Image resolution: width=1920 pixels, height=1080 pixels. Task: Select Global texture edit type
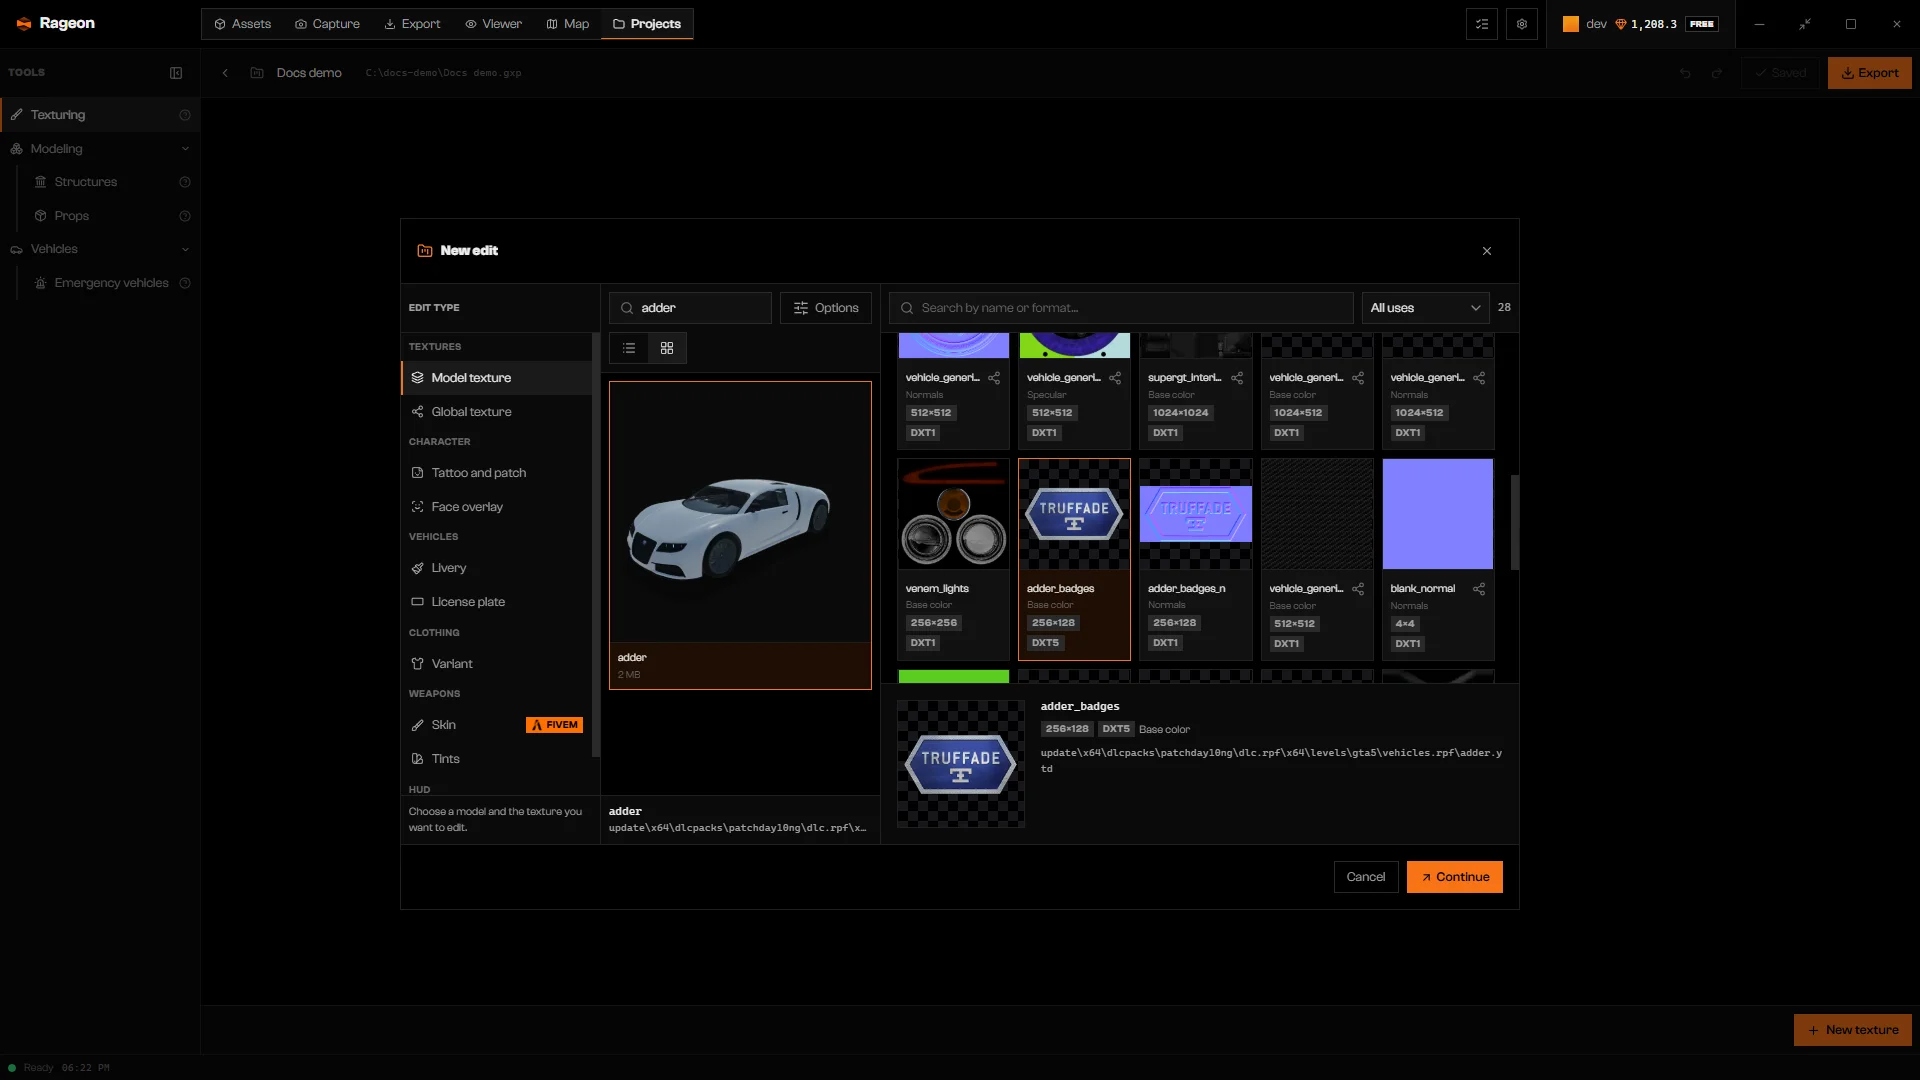[496, 412]
